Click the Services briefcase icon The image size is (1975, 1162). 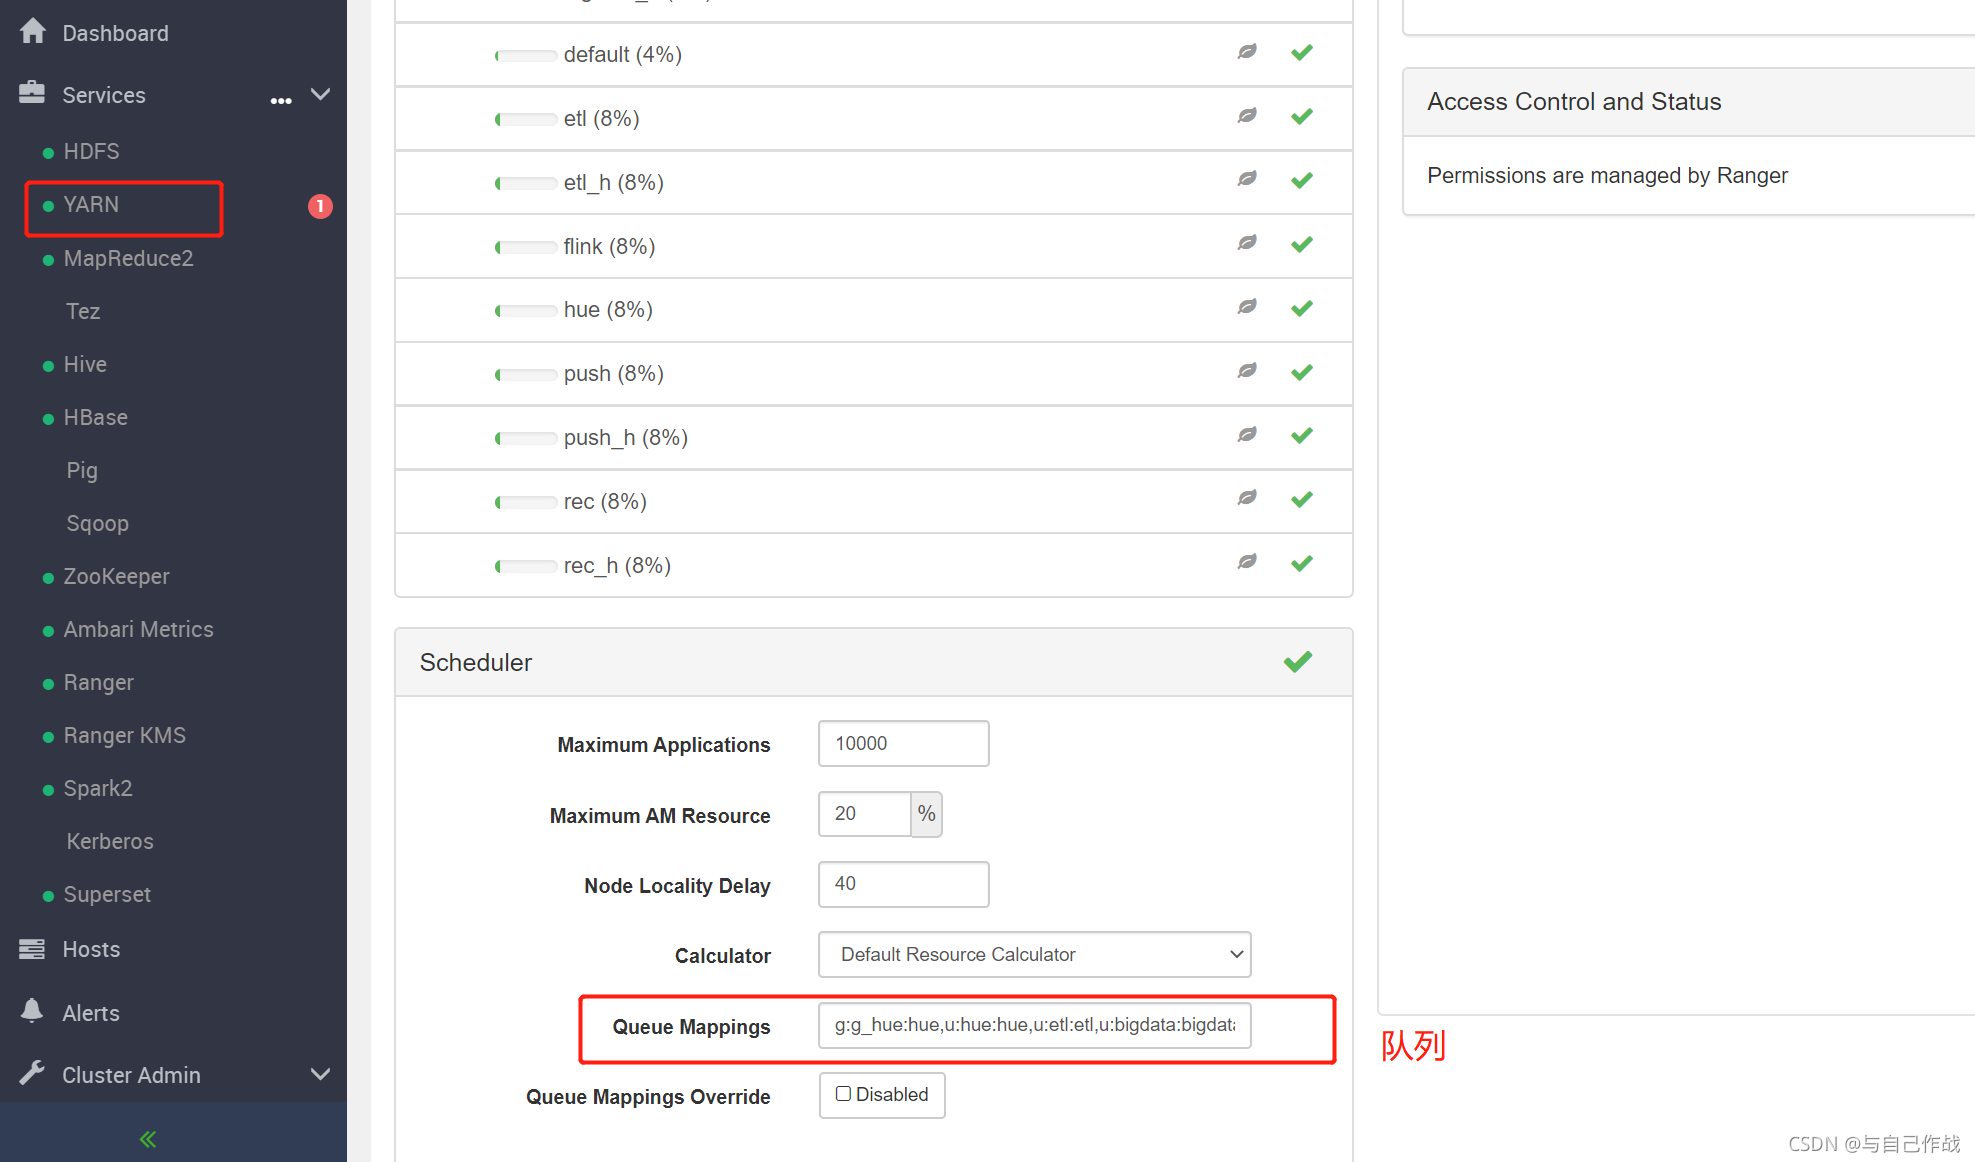(32, 93)
